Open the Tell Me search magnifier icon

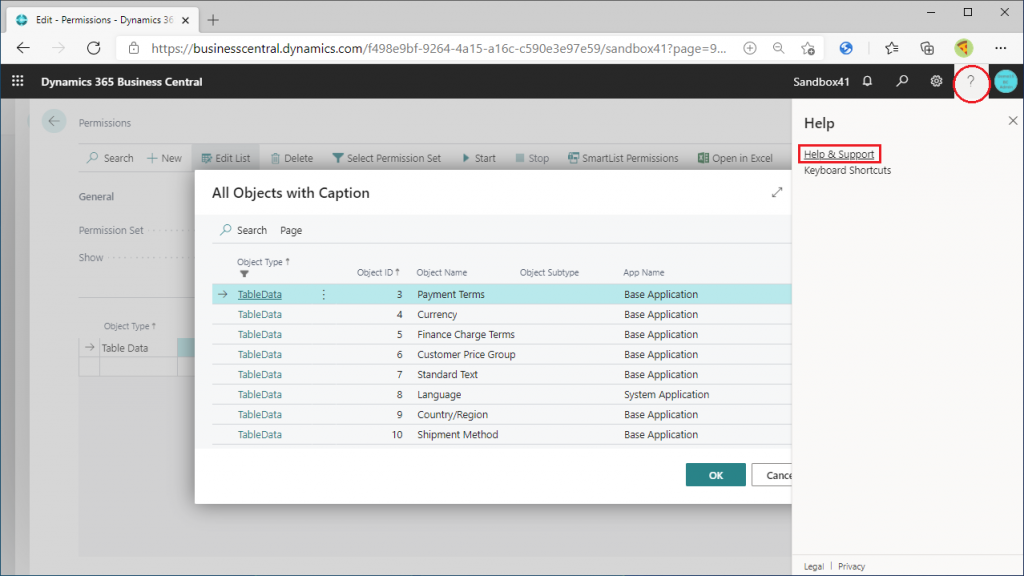click(x=902, y=81)
